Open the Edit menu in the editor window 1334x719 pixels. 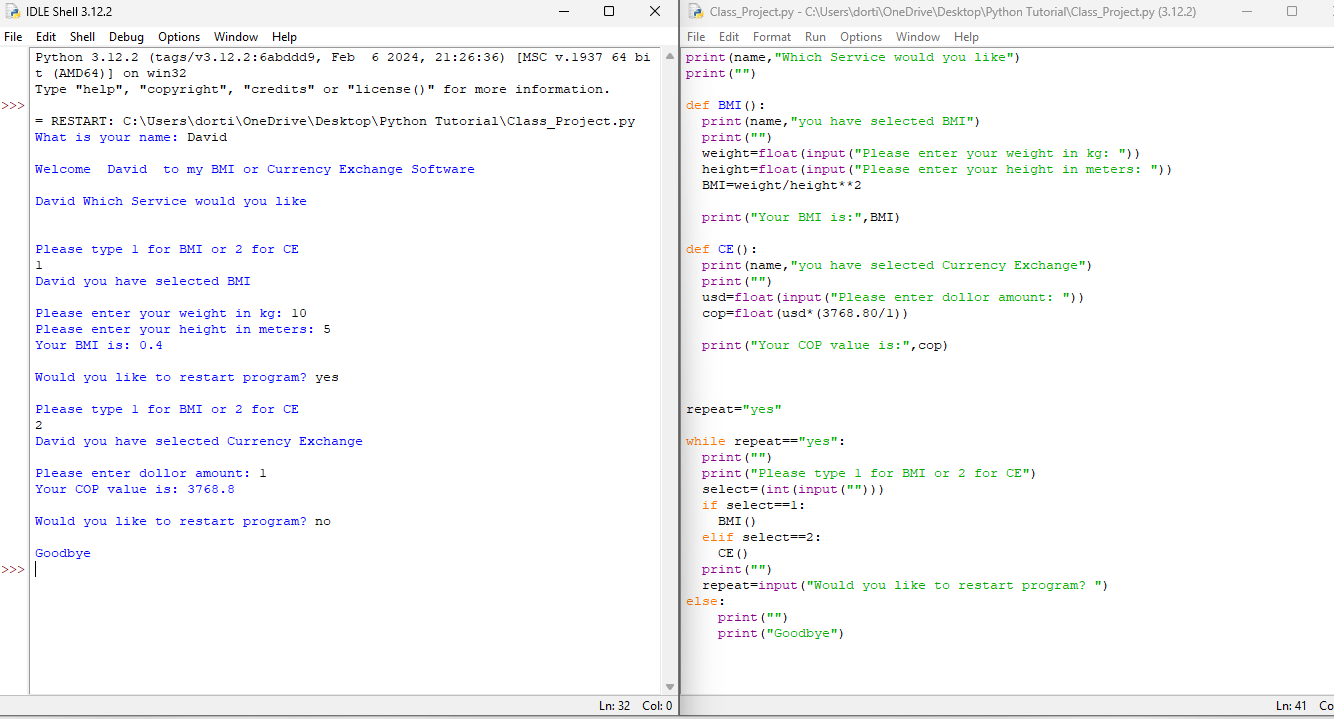point(729,37)
